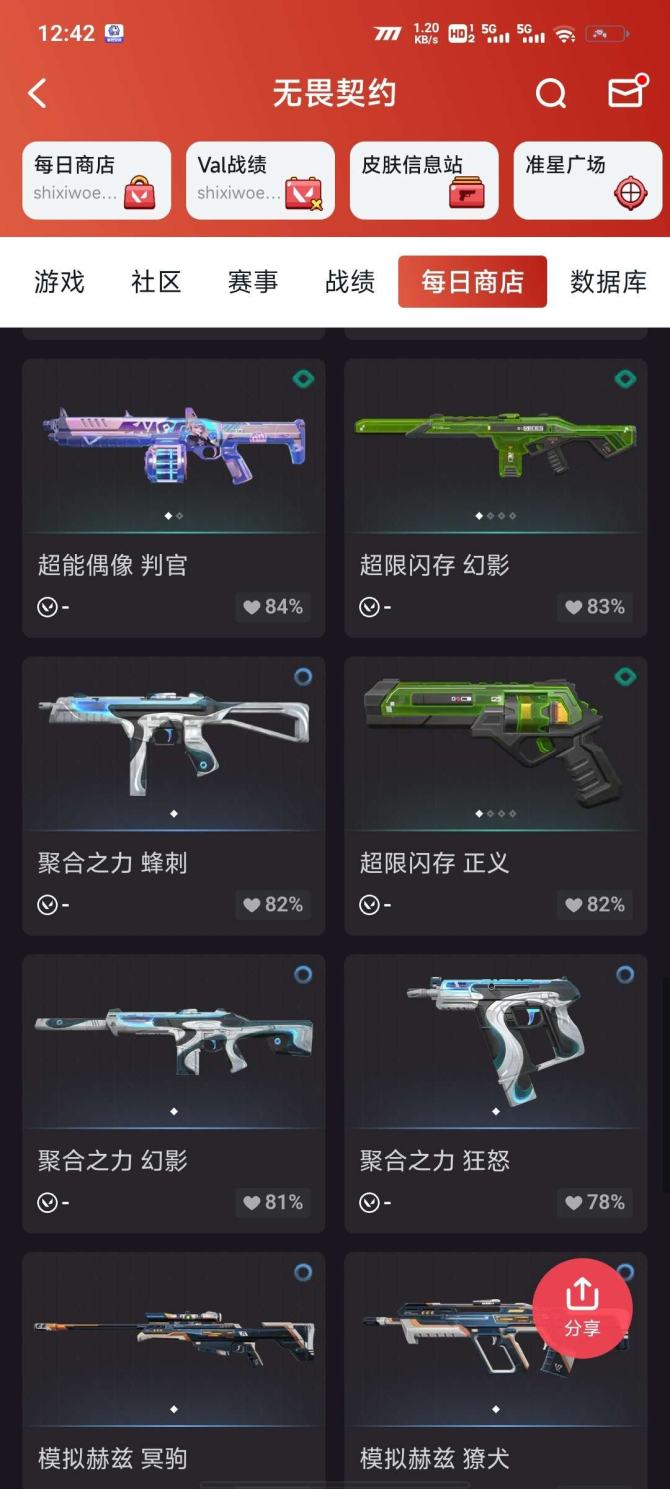This screenshot has width=670, height=1489.
Task: Open 聚合之力 蜂刺 skin thumbnail
Action: coord(174,743)
